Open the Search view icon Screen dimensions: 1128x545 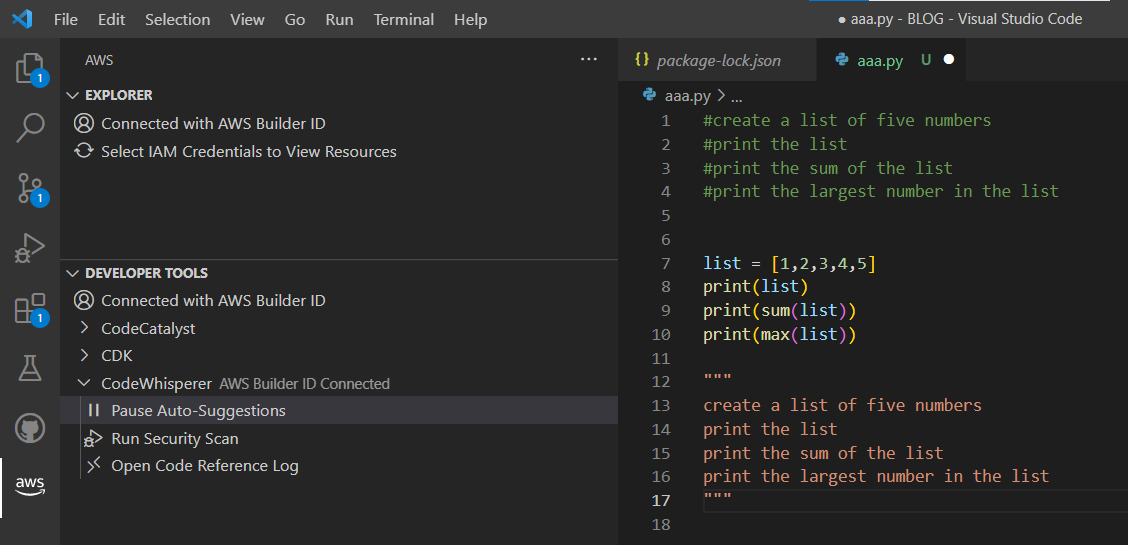pos(30,127)
